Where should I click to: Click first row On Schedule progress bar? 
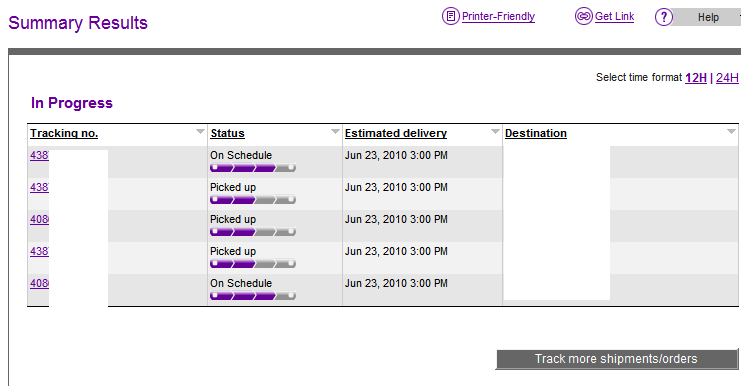(253, 168)
